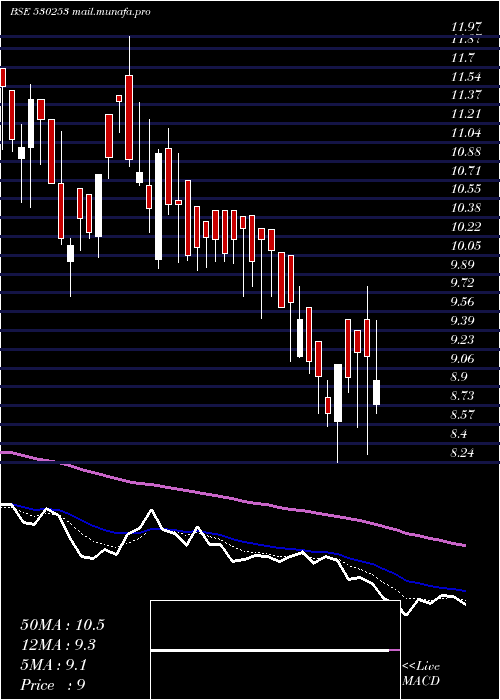
Task: Select the 8.4 price axis label
Action: pyautogui.click(x=460, y=433)
